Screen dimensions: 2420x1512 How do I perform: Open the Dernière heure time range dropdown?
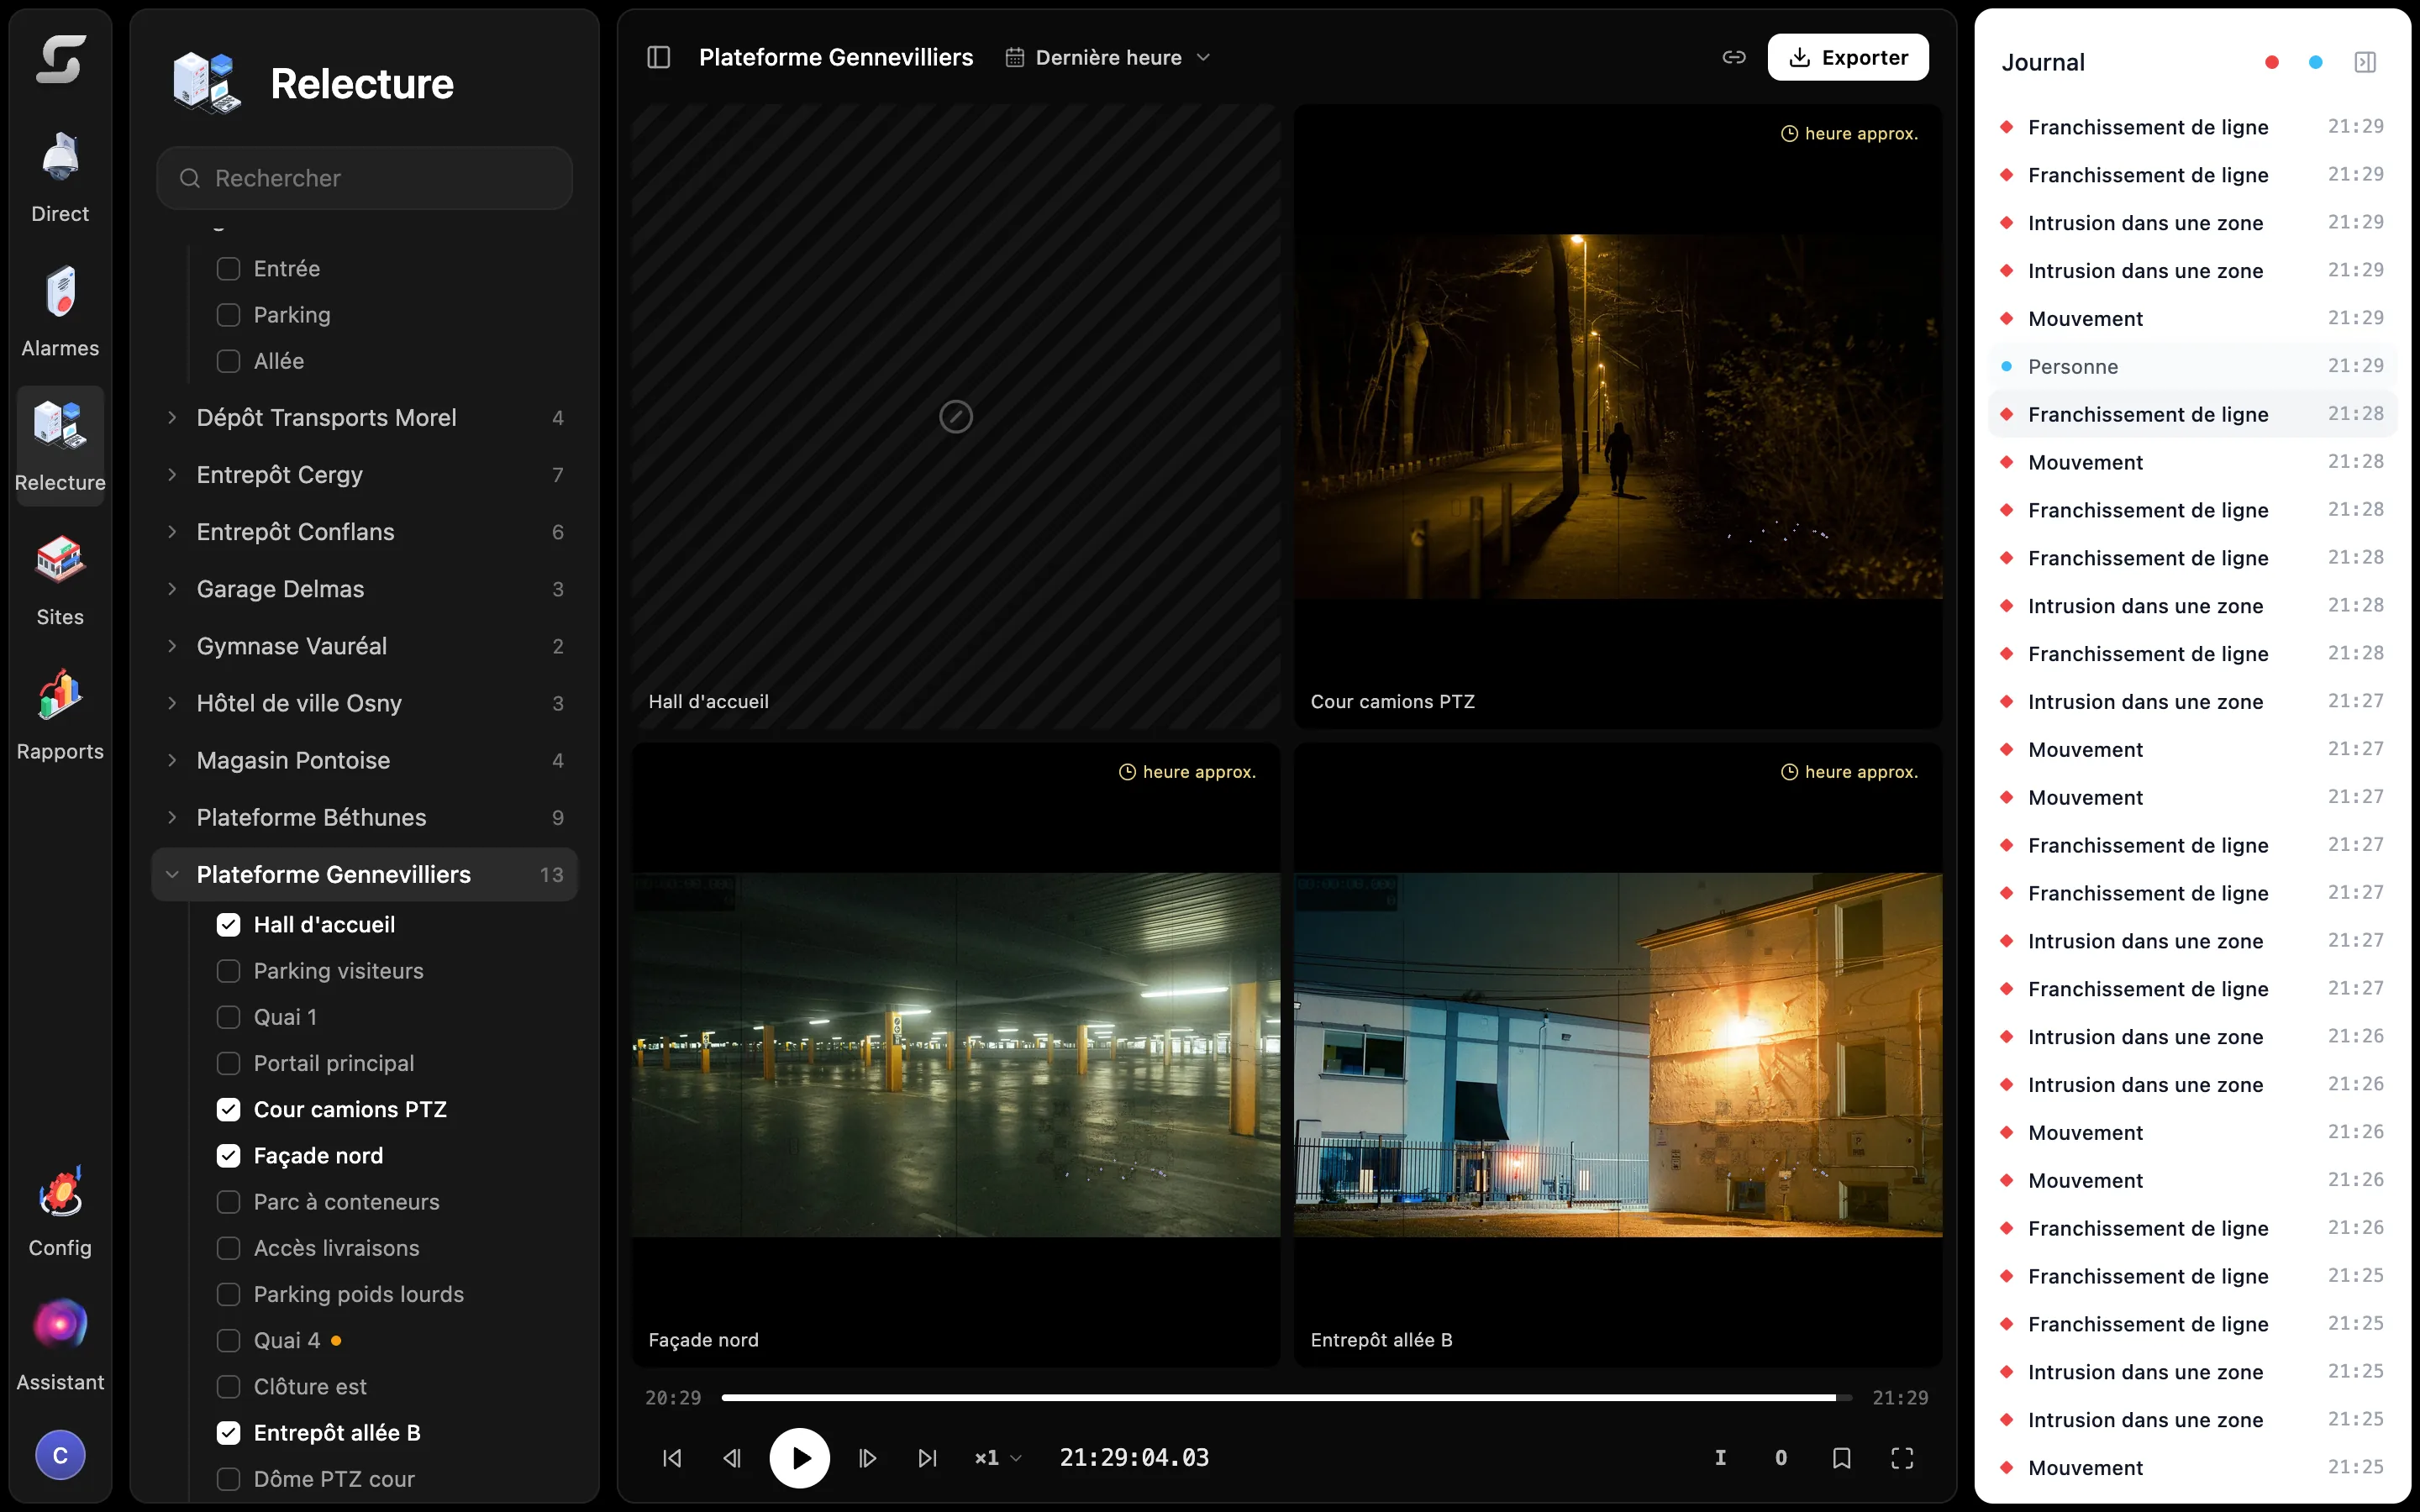click(1108, 58)
